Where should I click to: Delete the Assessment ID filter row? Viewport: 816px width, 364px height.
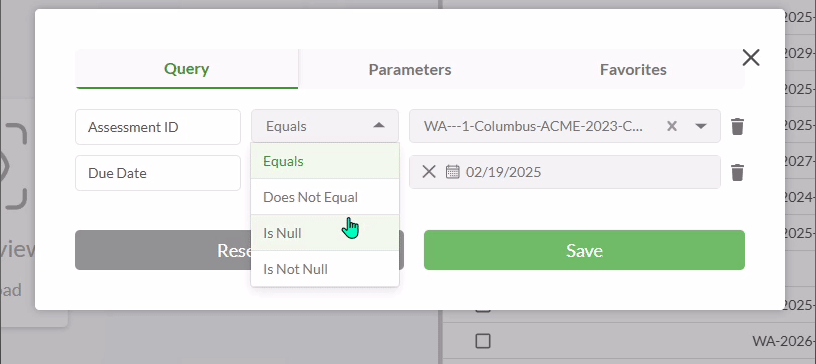[x=737, y=127]
